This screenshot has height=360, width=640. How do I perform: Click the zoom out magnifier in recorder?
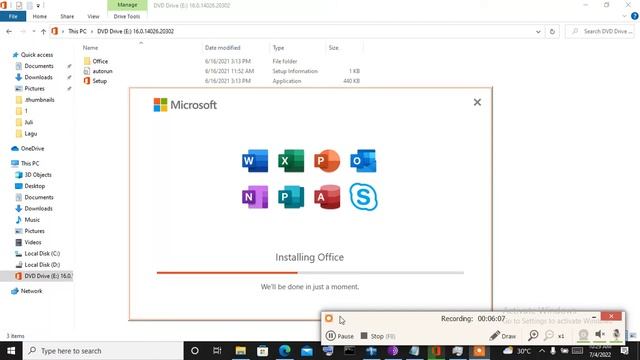click(549, 336)
